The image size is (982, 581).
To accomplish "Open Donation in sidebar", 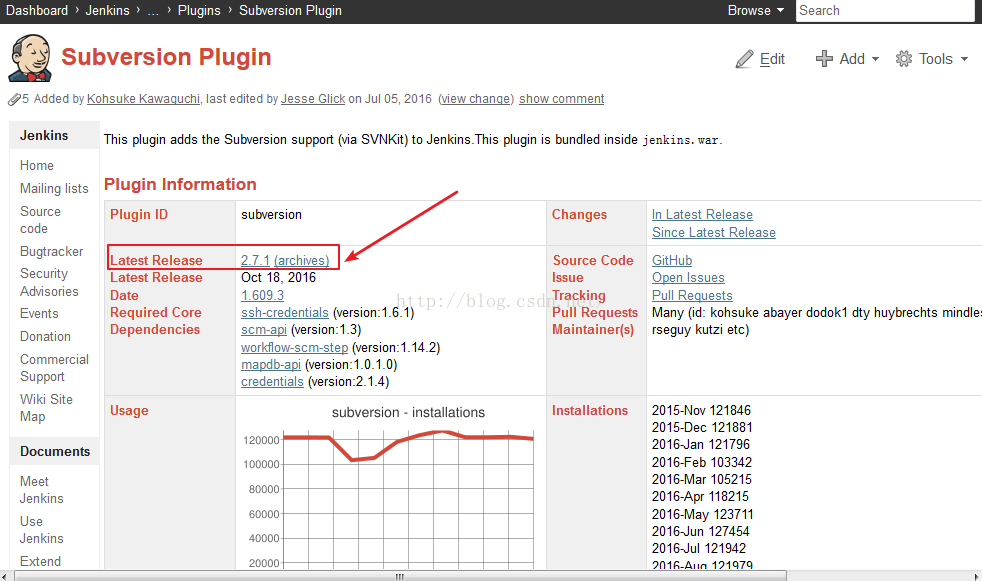I will 45,337.
